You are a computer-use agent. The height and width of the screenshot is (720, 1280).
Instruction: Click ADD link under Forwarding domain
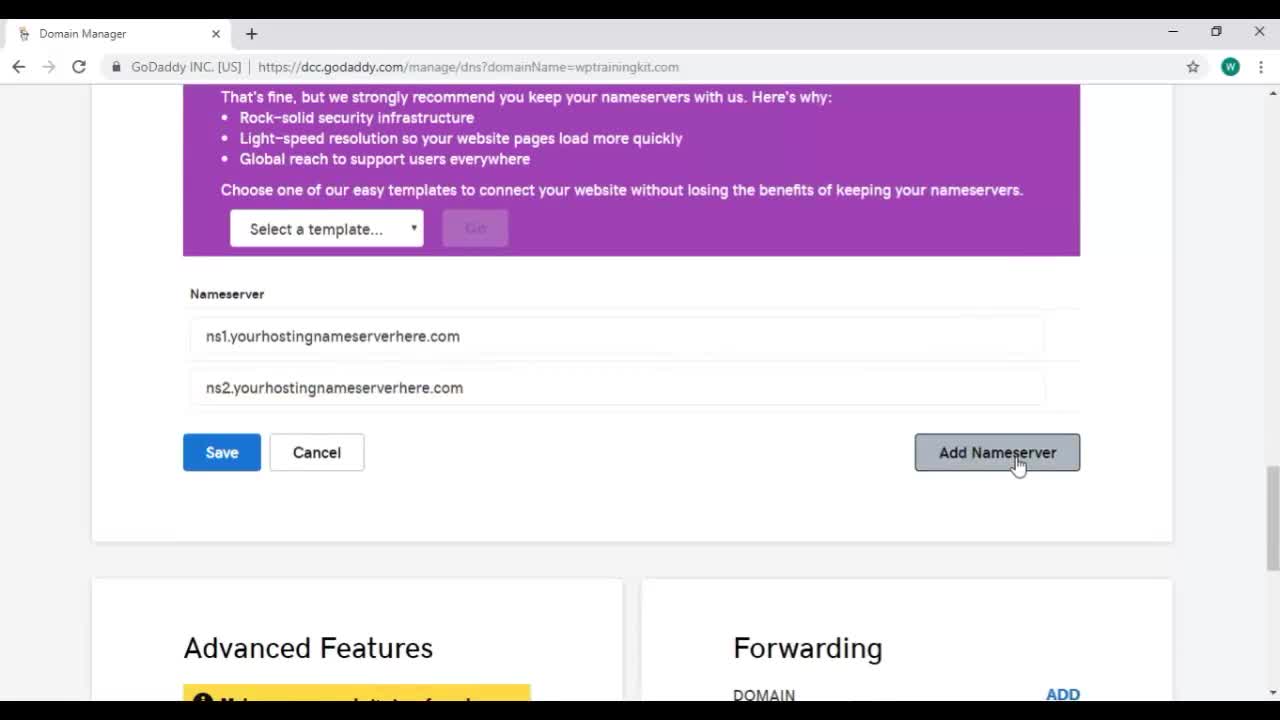point(1062,694)
